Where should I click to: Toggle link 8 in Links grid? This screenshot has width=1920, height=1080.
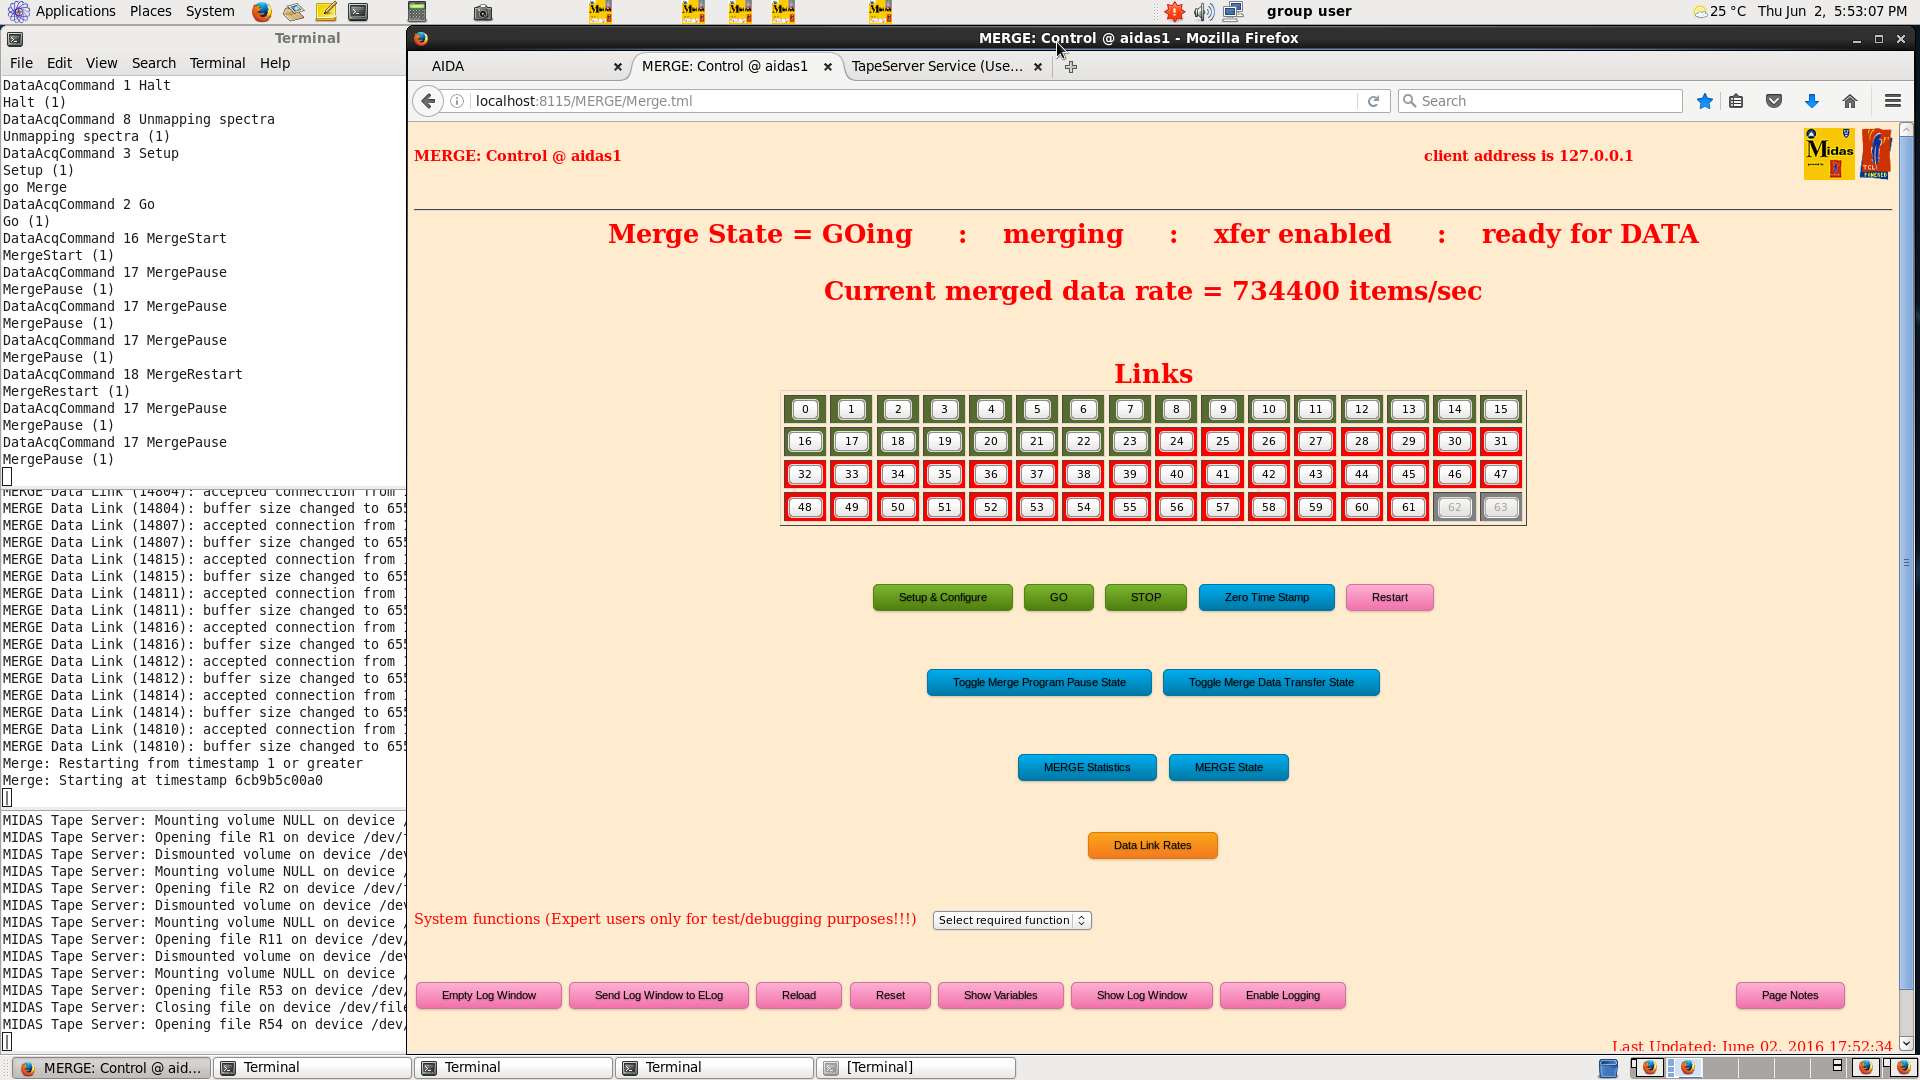point(1176,409)
